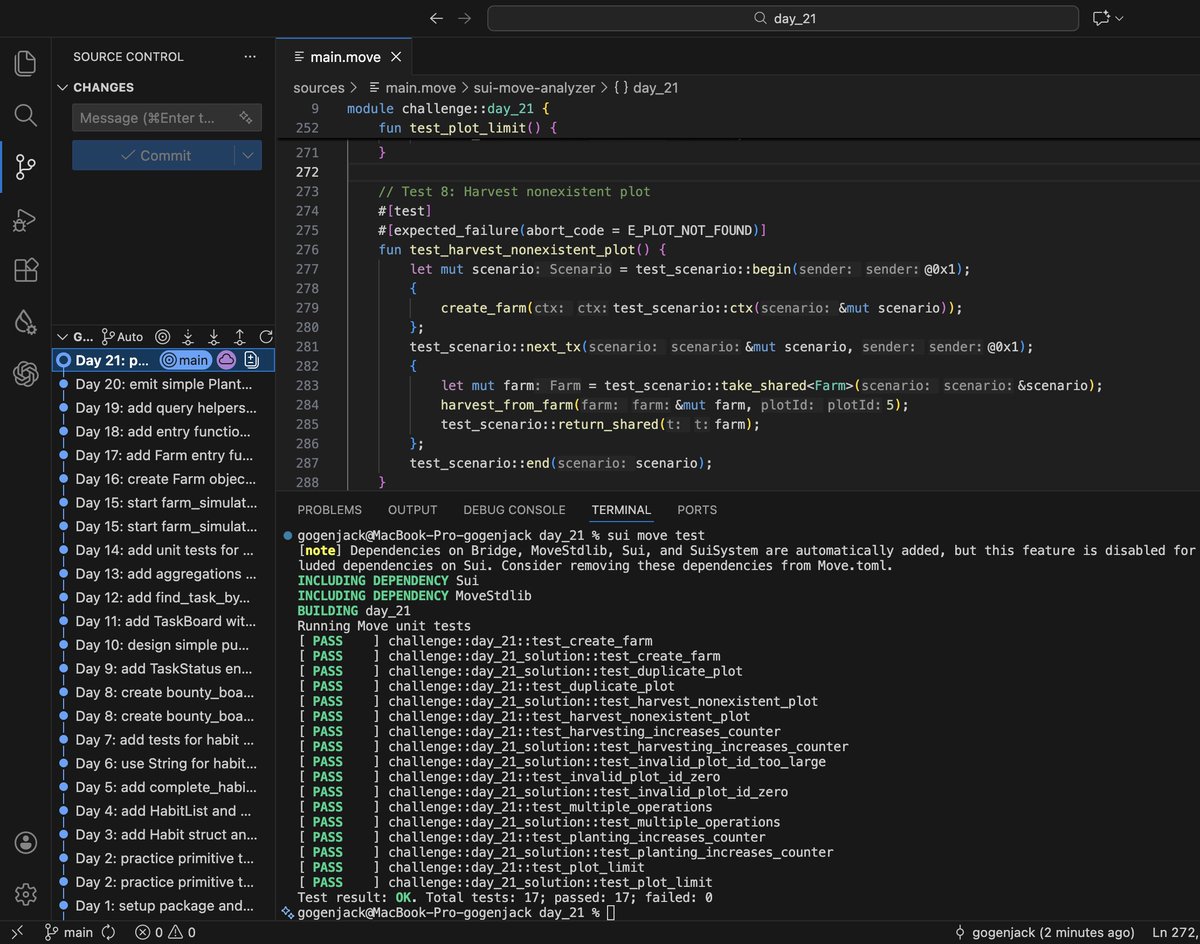Close the main.move editor tab
Screen dimensions: 1200x944
click(397, 57)
